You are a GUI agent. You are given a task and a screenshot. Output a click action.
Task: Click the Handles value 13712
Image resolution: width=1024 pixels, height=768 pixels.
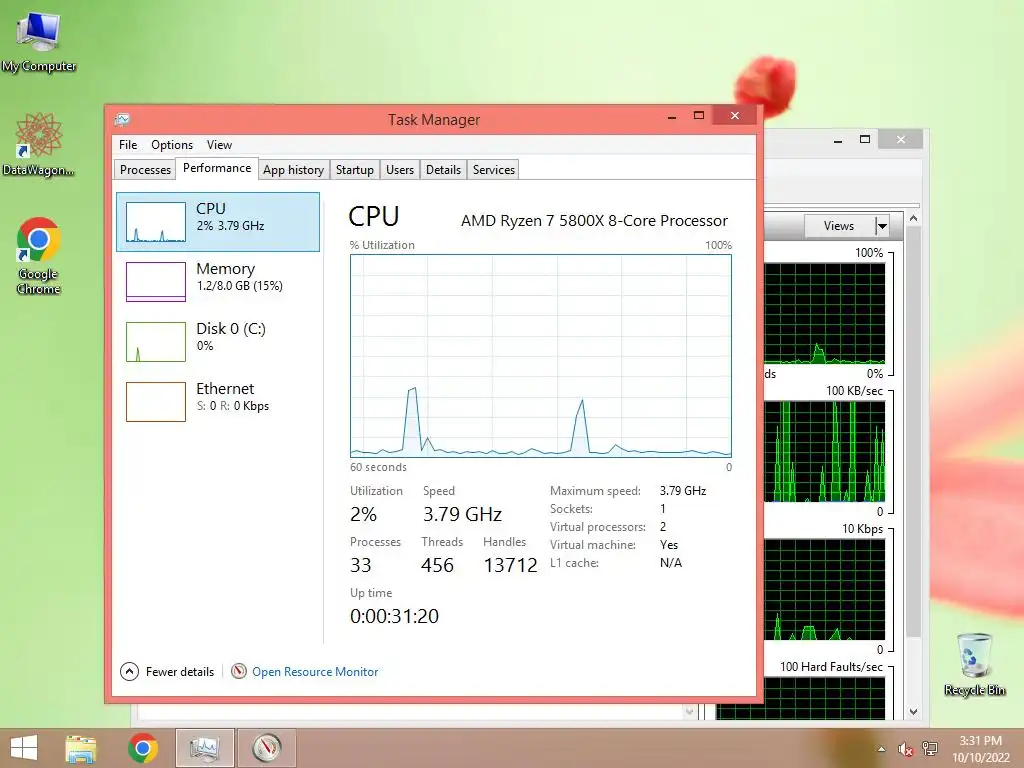510,565
